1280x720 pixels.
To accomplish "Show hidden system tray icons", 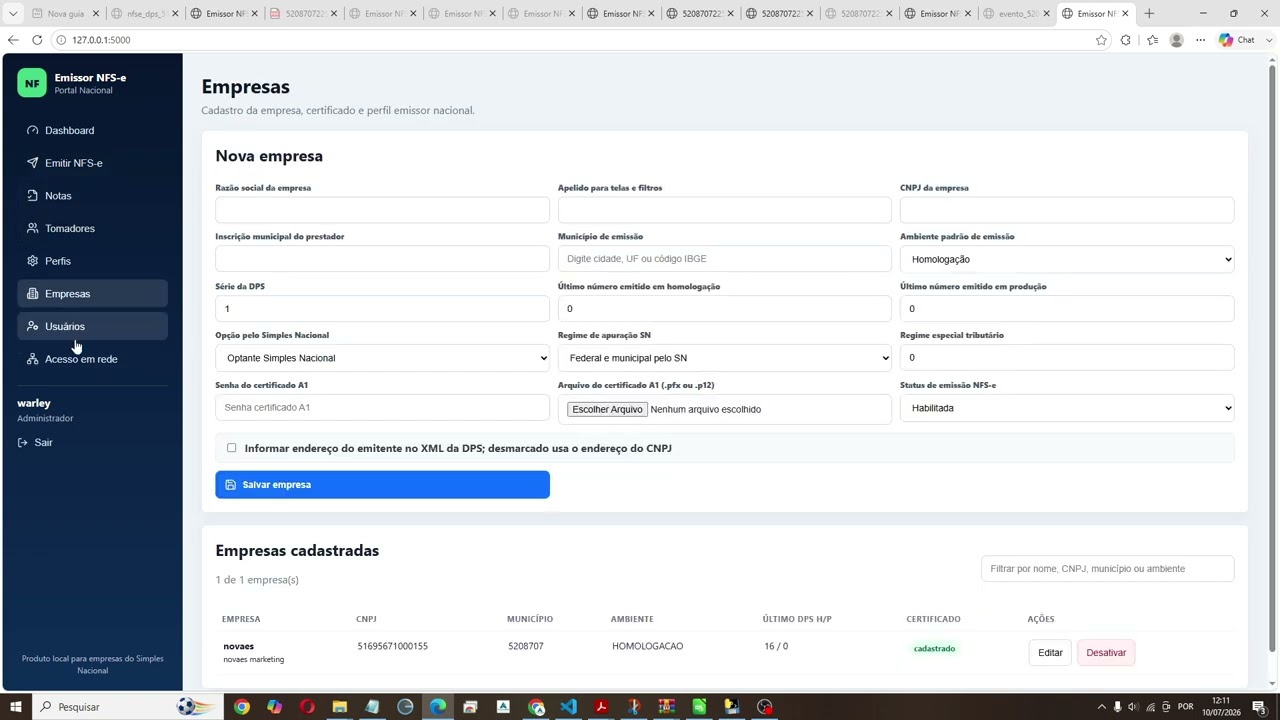I will point(1103,707).
